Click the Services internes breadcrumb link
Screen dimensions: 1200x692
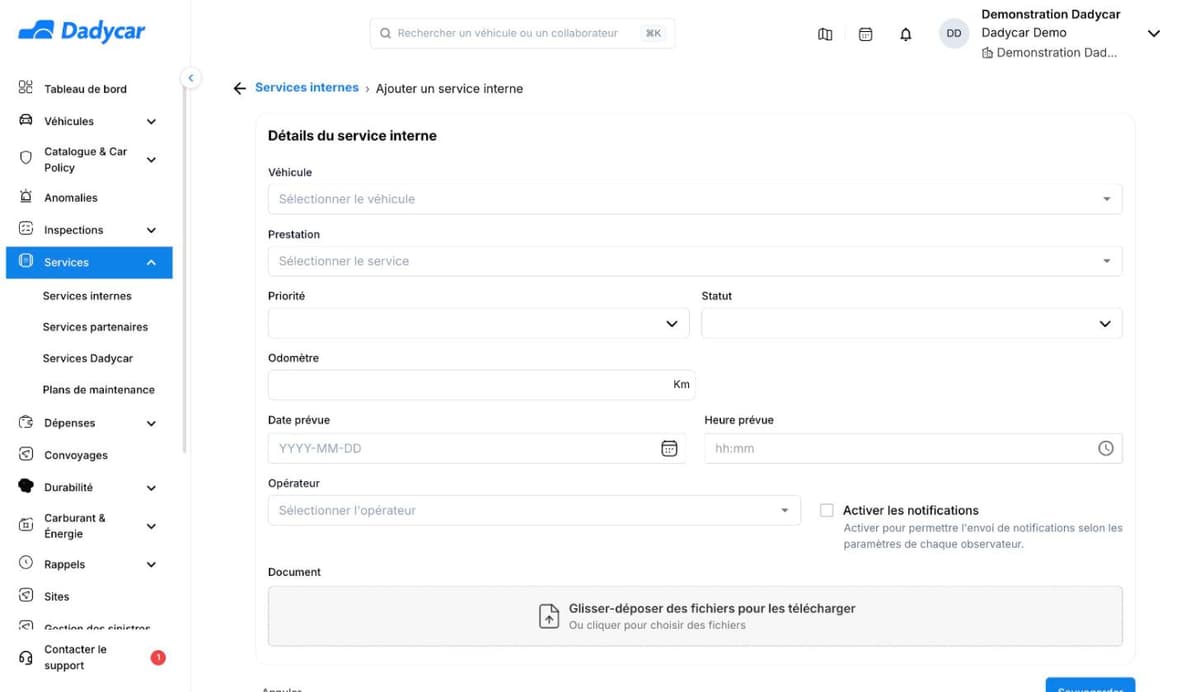pos(307,88)
